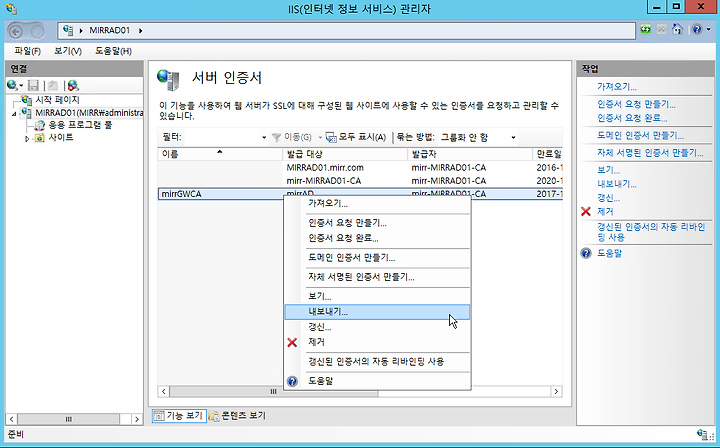This screenshot has height=448, width=720.
Task: Click Remove (제거) link in Actions pane
Action: (605, 212)
